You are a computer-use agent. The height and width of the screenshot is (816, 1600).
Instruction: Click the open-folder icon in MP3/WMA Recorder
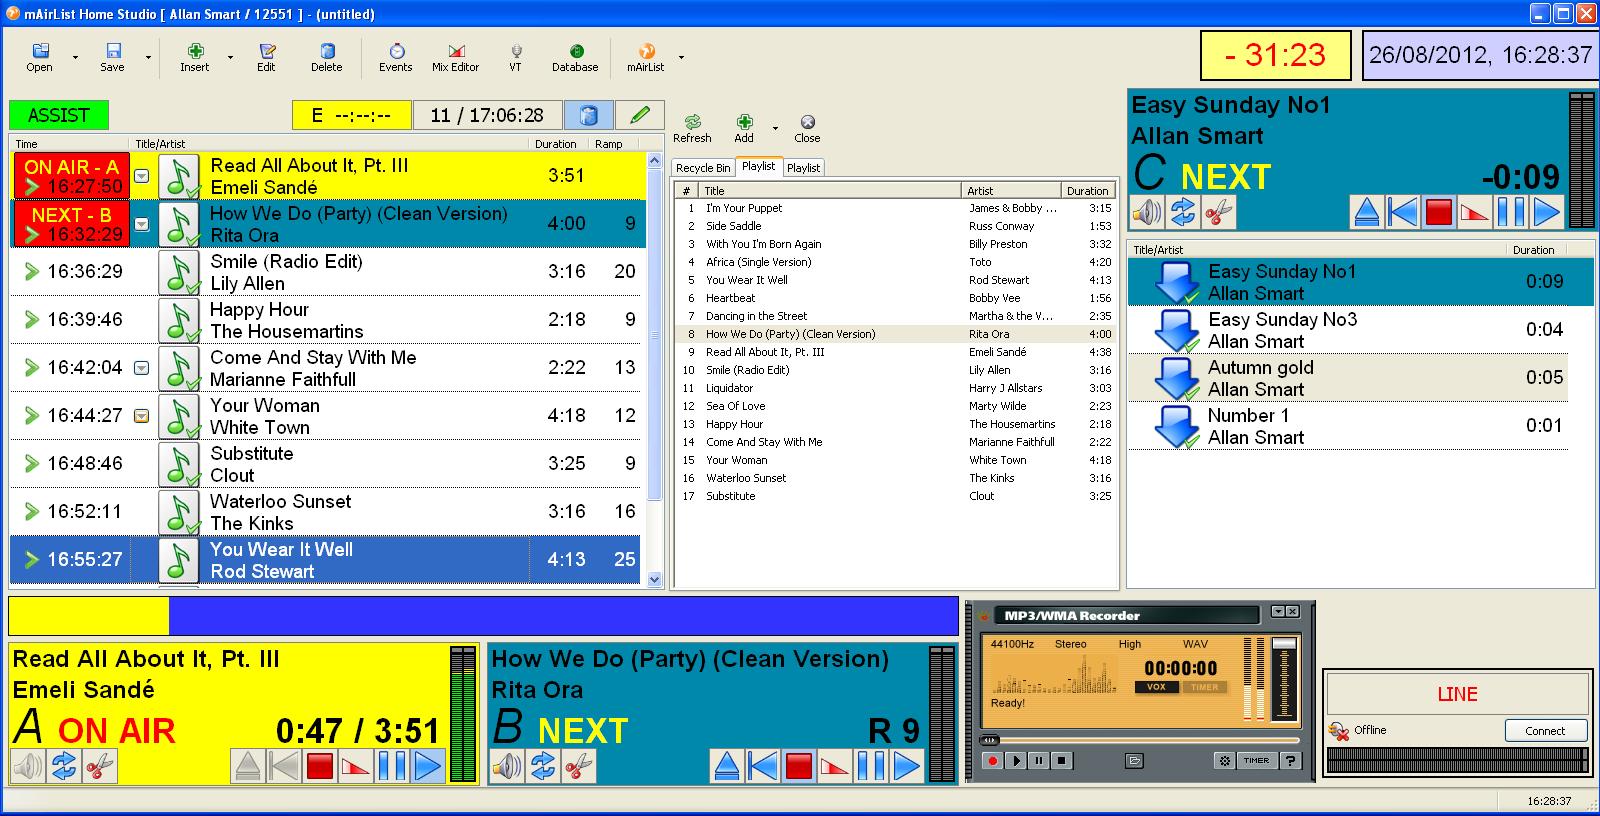click(1134, 761)
